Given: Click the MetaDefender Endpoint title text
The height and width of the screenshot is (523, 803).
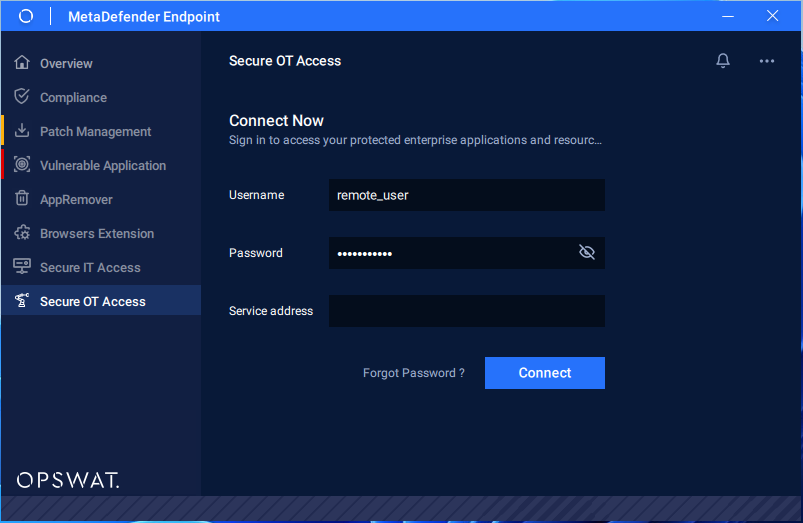Looking at the screenshot, I should pos(144,17).
